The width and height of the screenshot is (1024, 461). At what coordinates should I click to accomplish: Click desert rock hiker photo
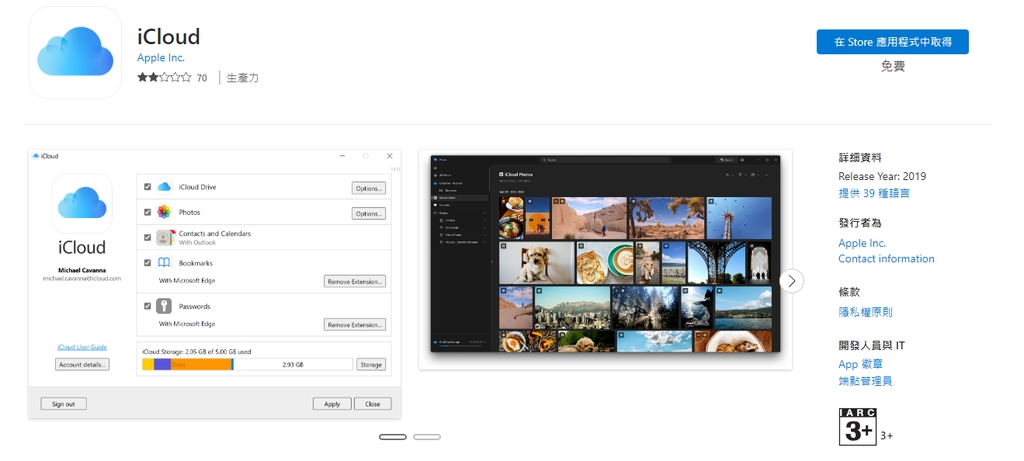coord(589,218)
